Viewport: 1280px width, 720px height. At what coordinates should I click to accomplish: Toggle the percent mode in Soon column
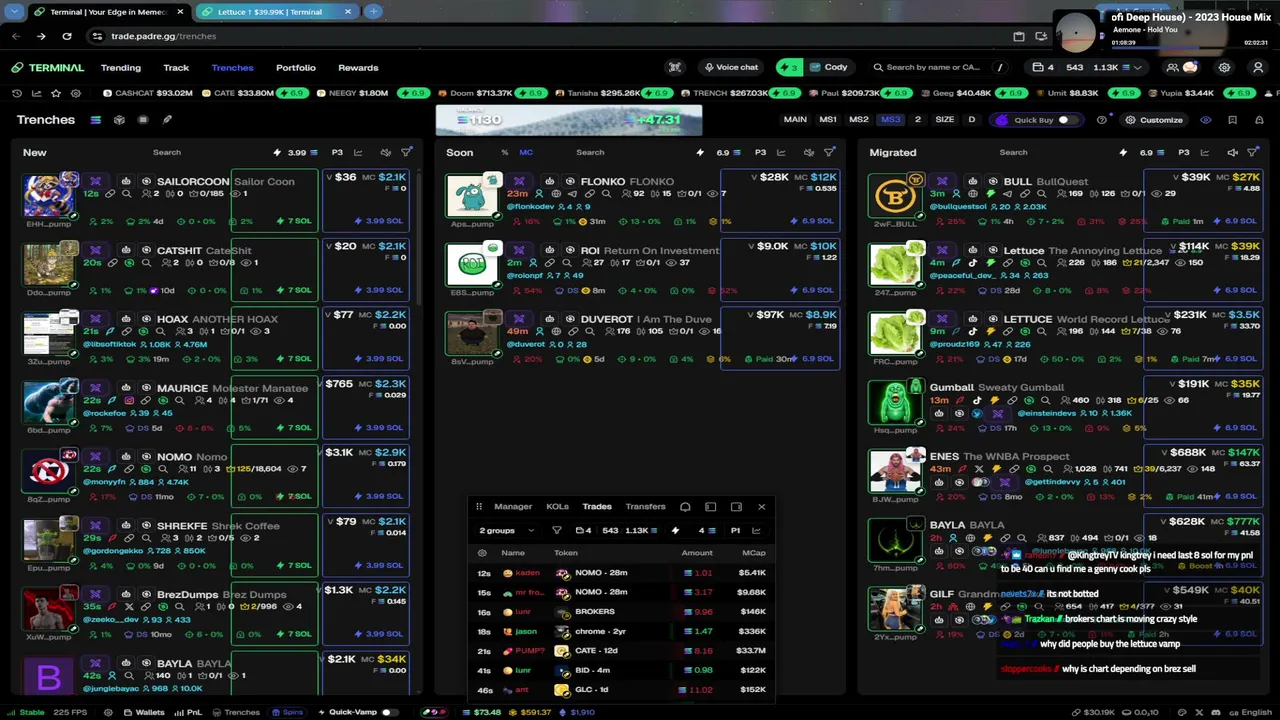tap(504, 153)
